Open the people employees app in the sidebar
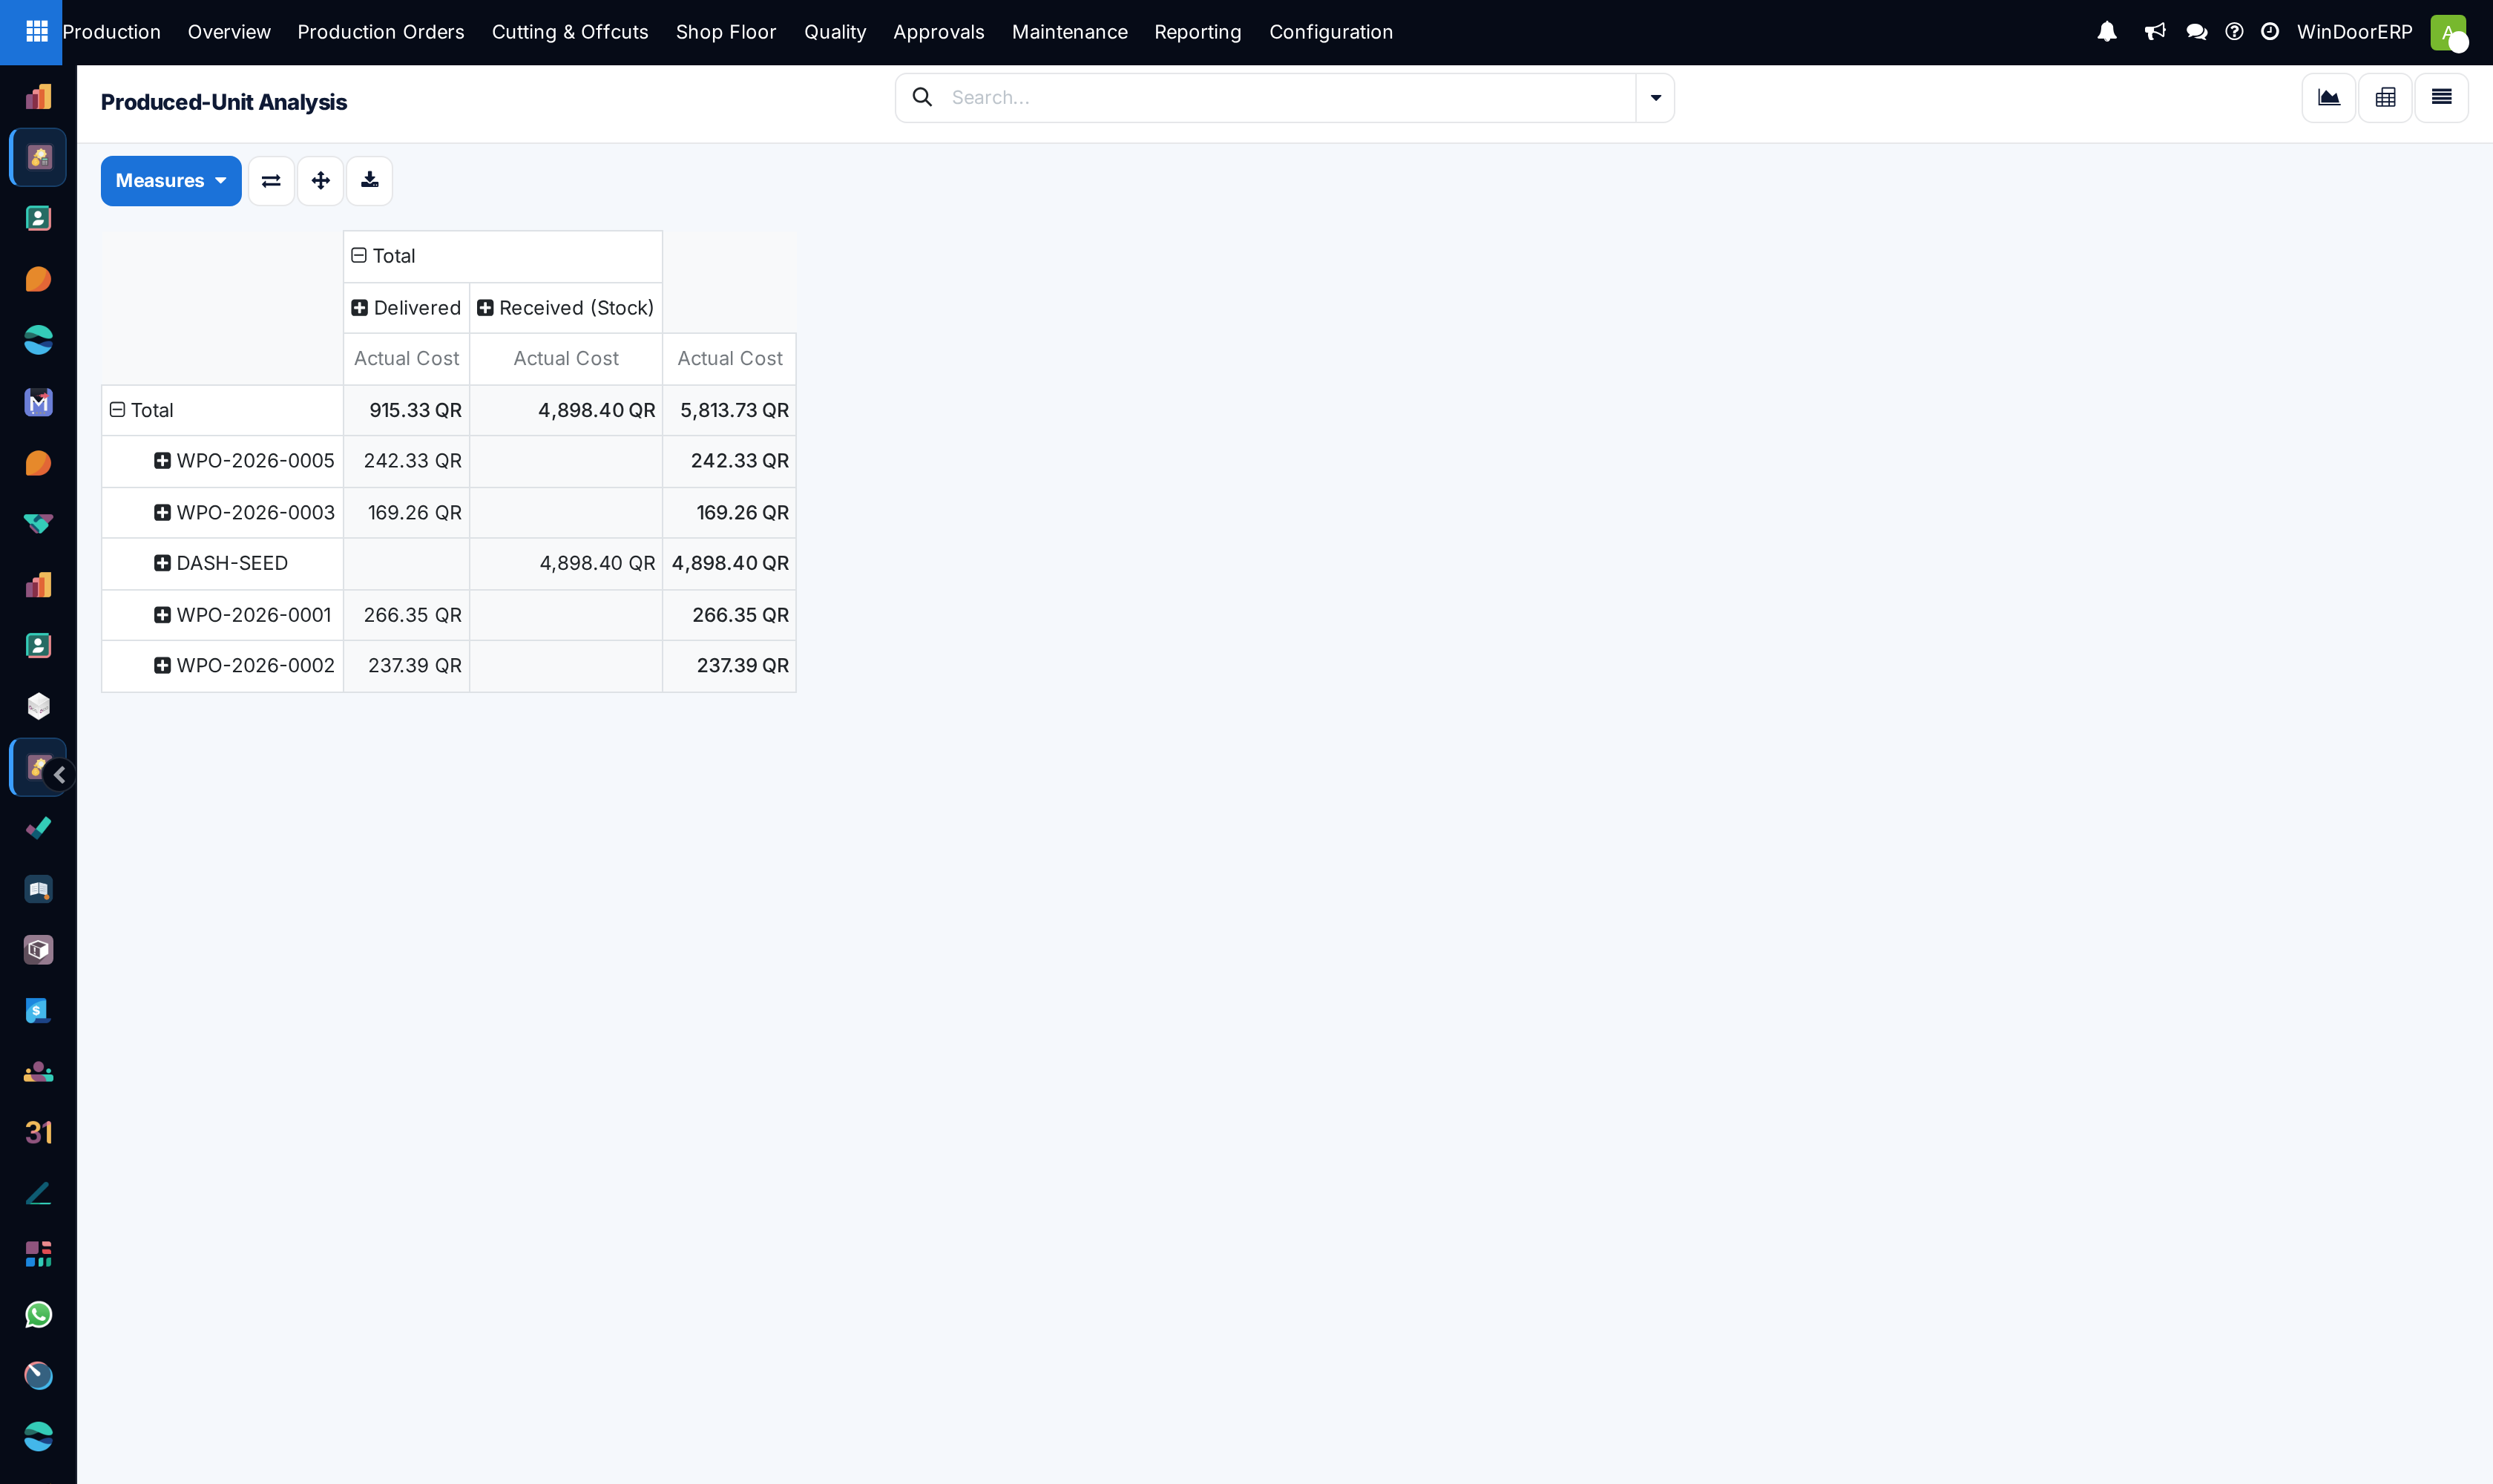 pos(38,1072)
